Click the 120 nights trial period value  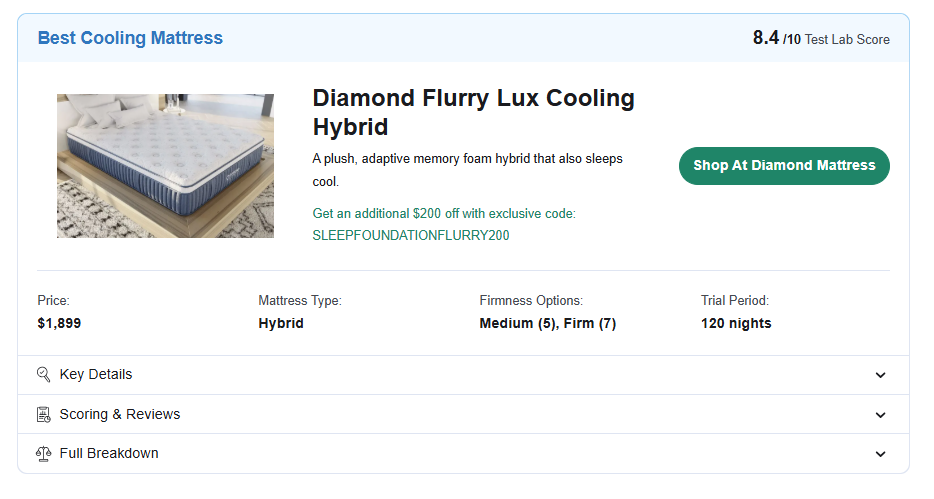[x=736, y=324]
